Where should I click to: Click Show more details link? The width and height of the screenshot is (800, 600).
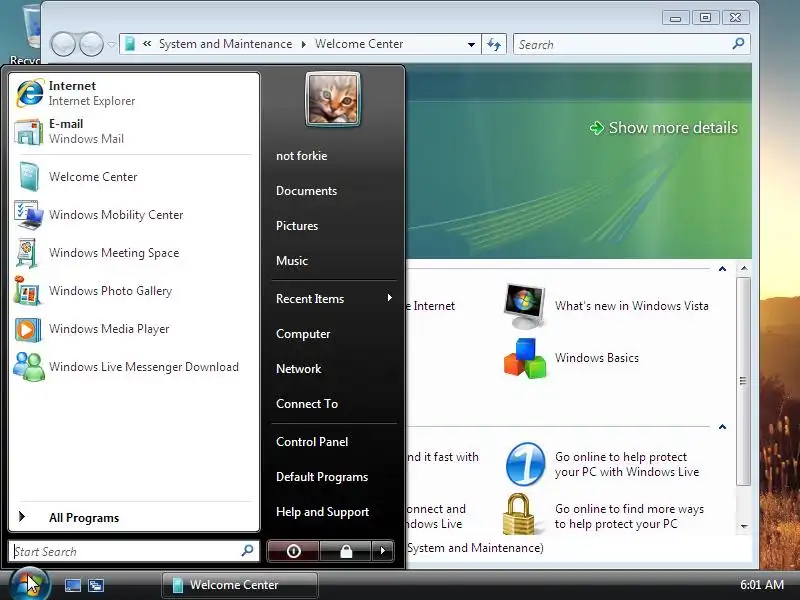tap(663, 128)
